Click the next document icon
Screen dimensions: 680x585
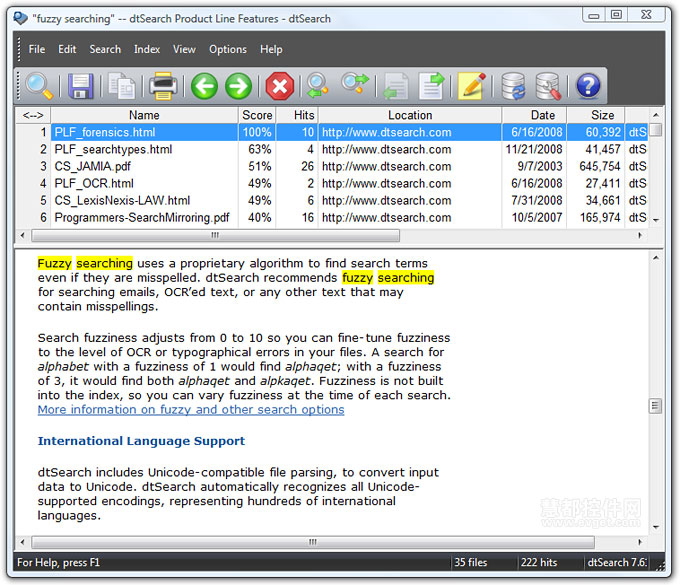click(432, 86)
